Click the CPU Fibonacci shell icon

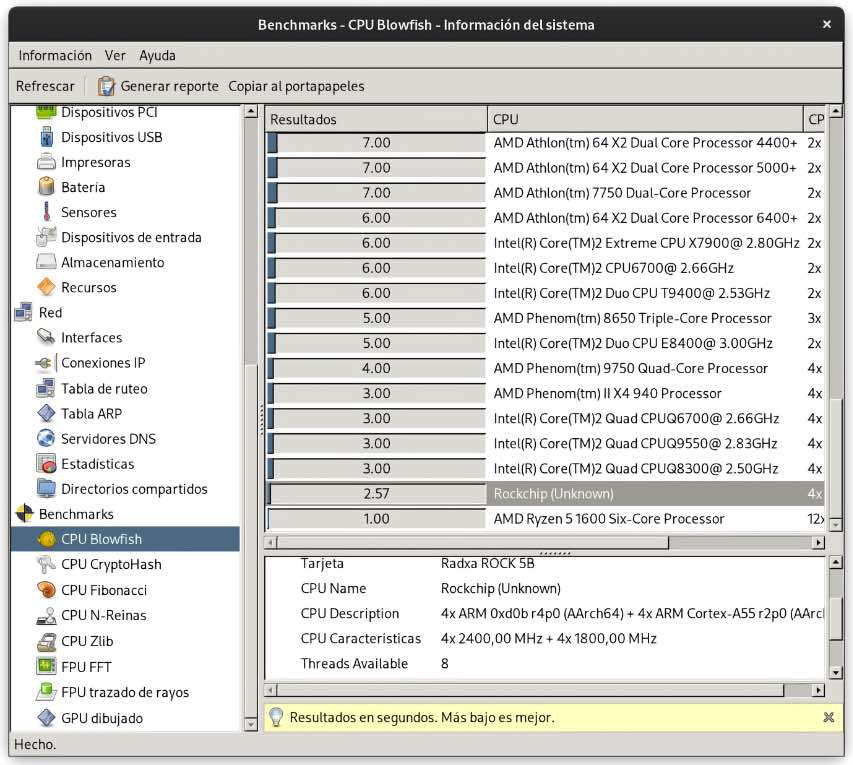(46, 590)
